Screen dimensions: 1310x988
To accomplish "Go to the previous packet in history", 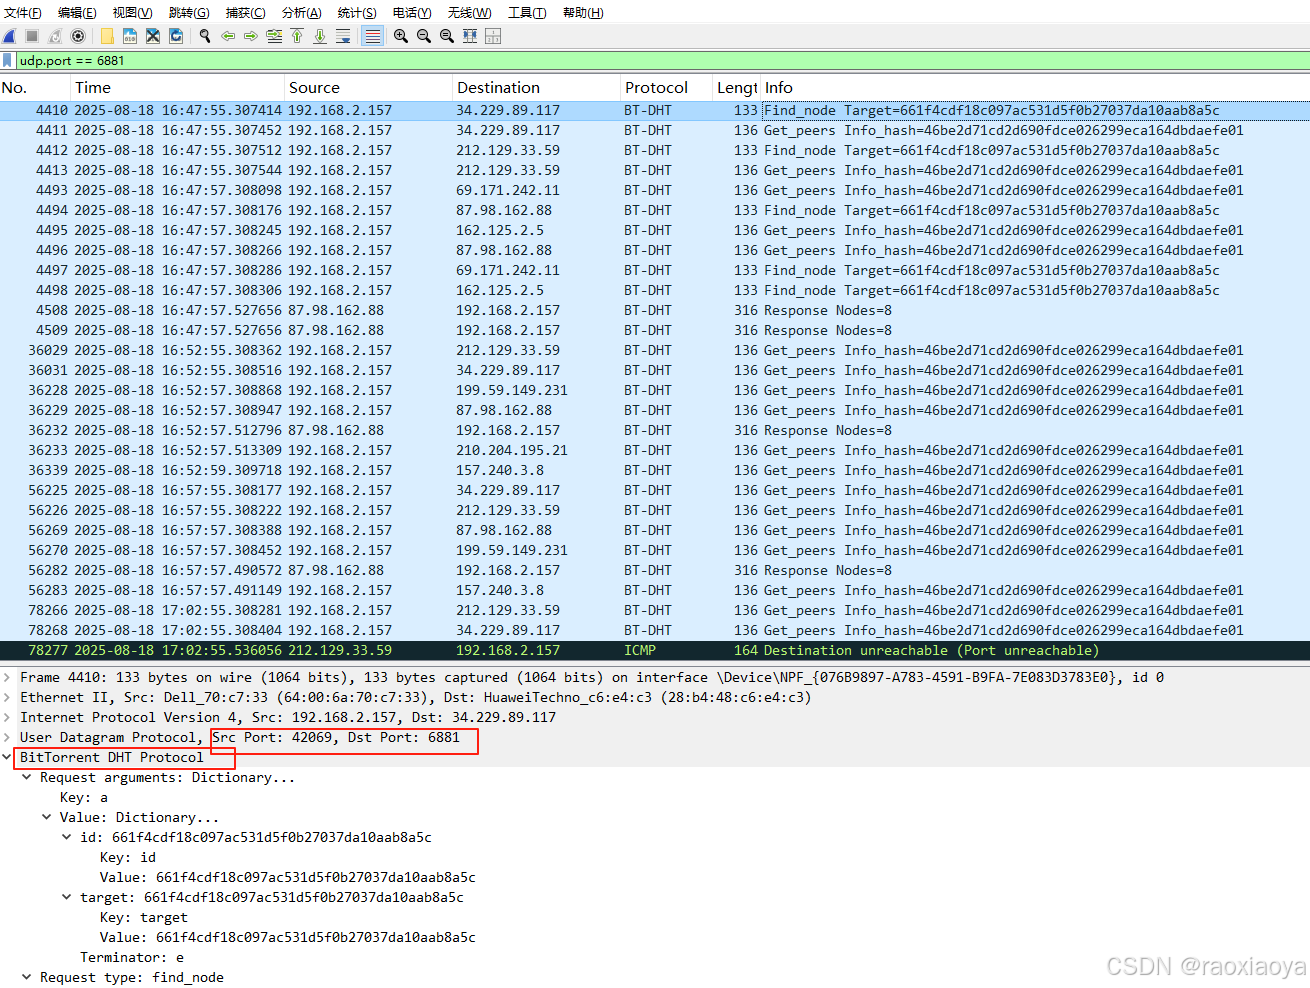I will pyautogui.click(x=228, y=36).
